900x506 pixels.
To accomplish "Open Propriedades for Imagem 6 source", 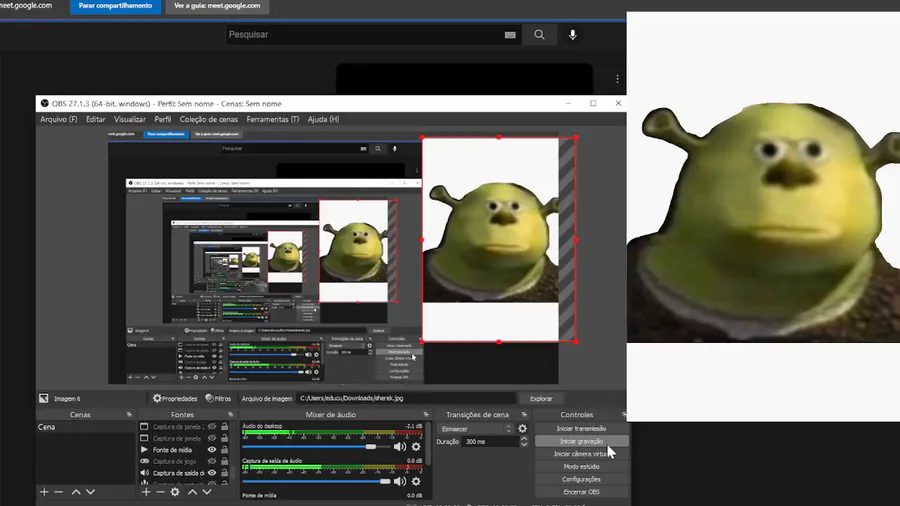I will click(174, 398).
